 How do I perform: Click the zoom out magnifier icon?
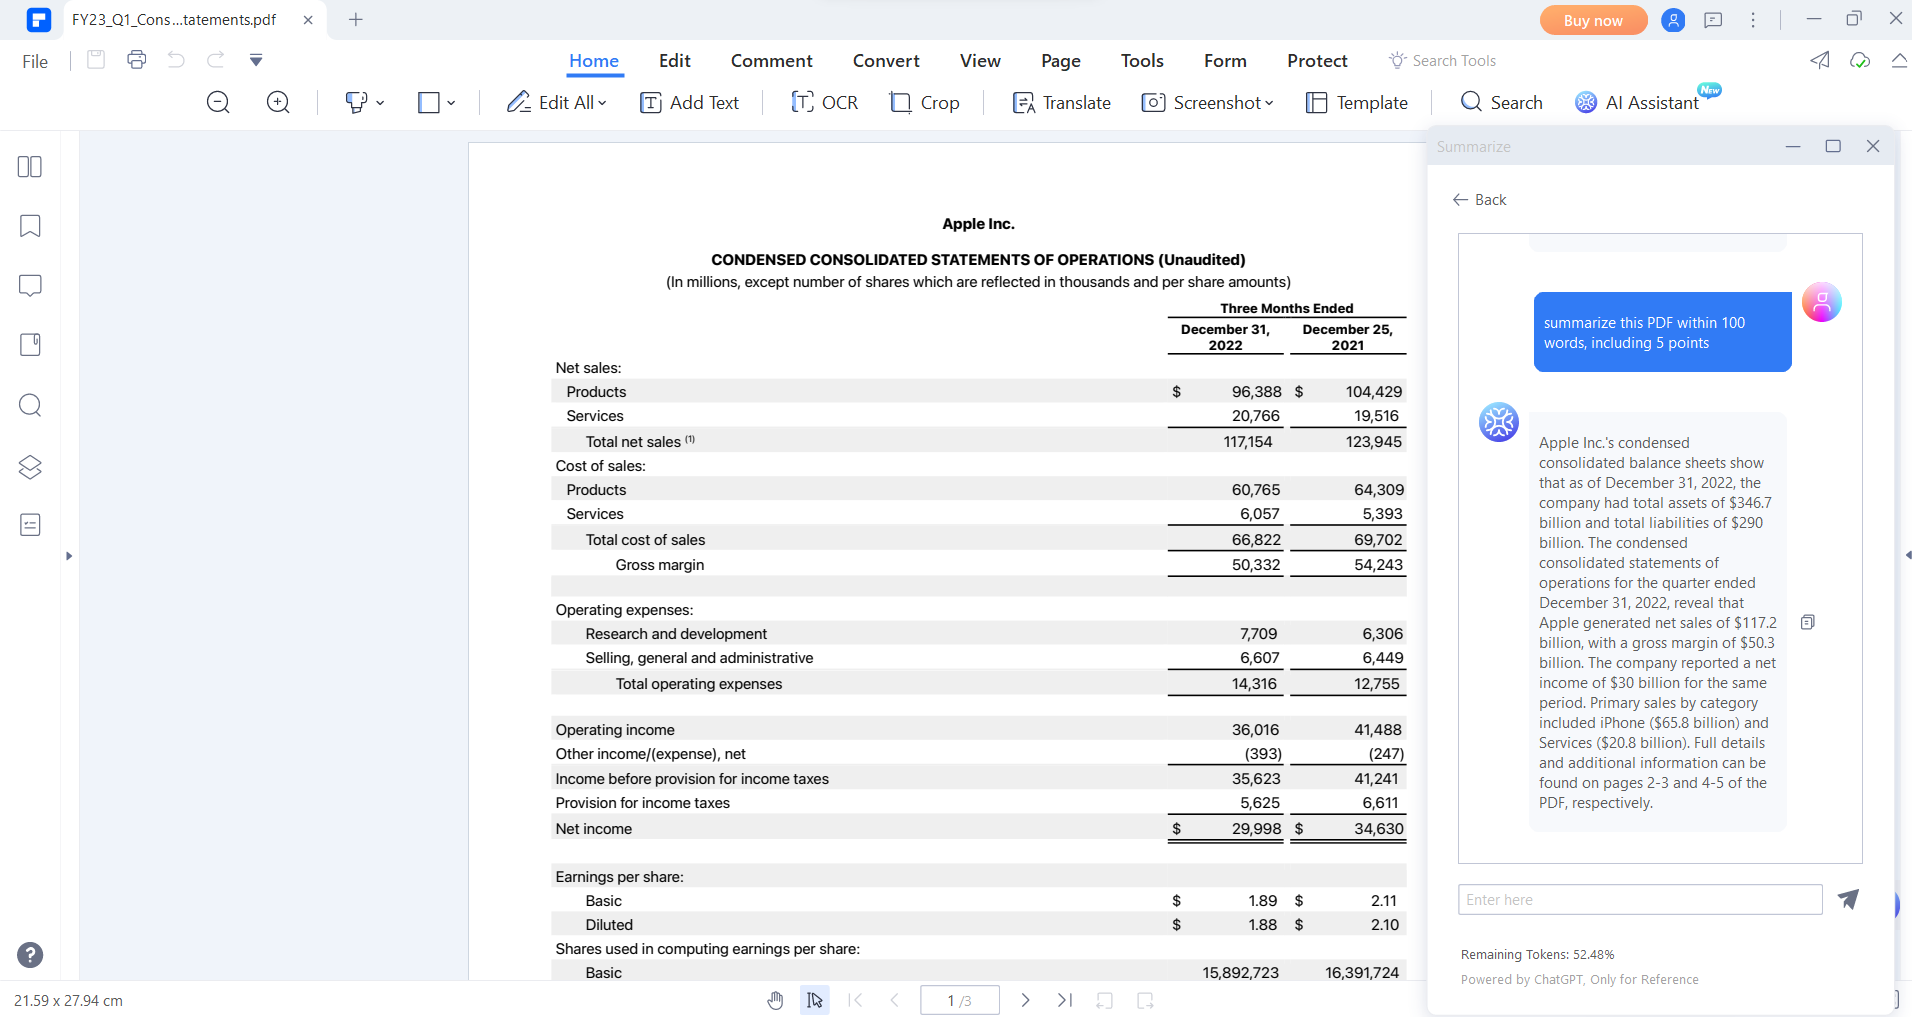pos(218,102)
